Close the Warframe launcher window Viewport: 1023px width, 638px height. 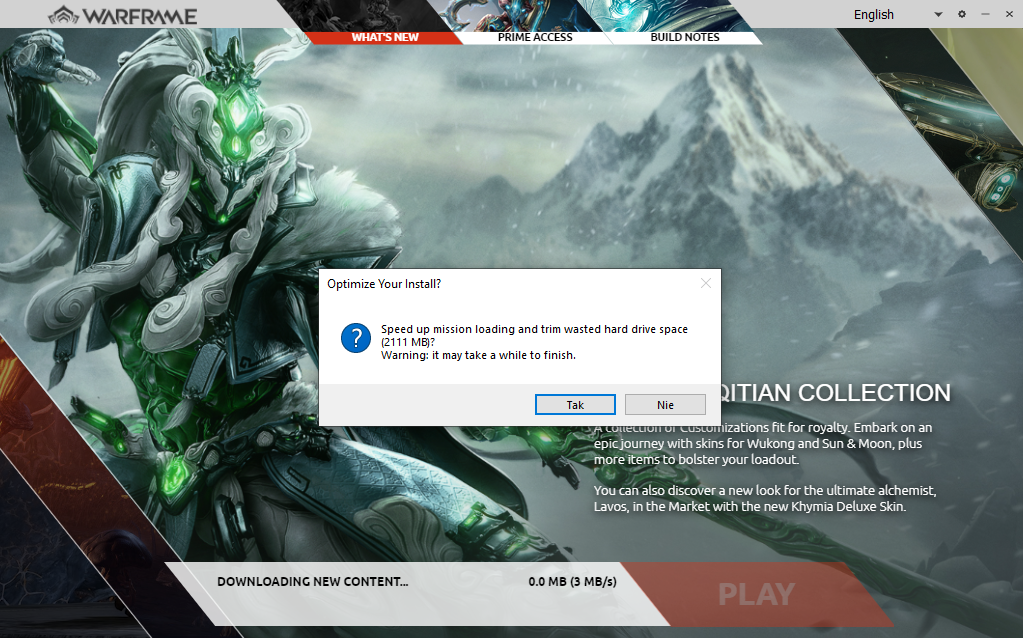point(1009,14)
